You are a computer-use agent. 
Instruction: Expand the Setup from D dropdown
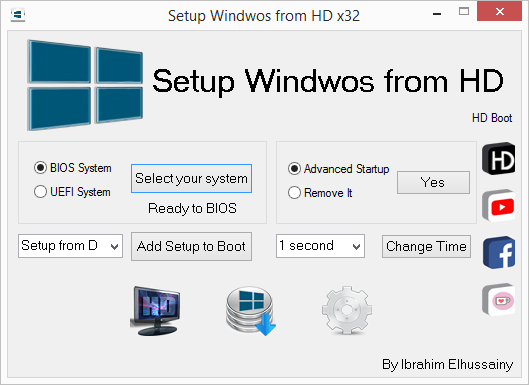point(70,246)
